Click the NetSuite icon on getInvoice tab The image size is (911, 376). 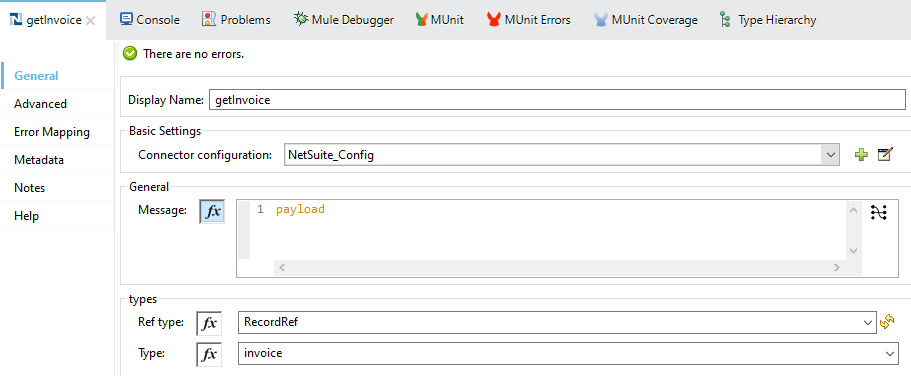(17, 20)
